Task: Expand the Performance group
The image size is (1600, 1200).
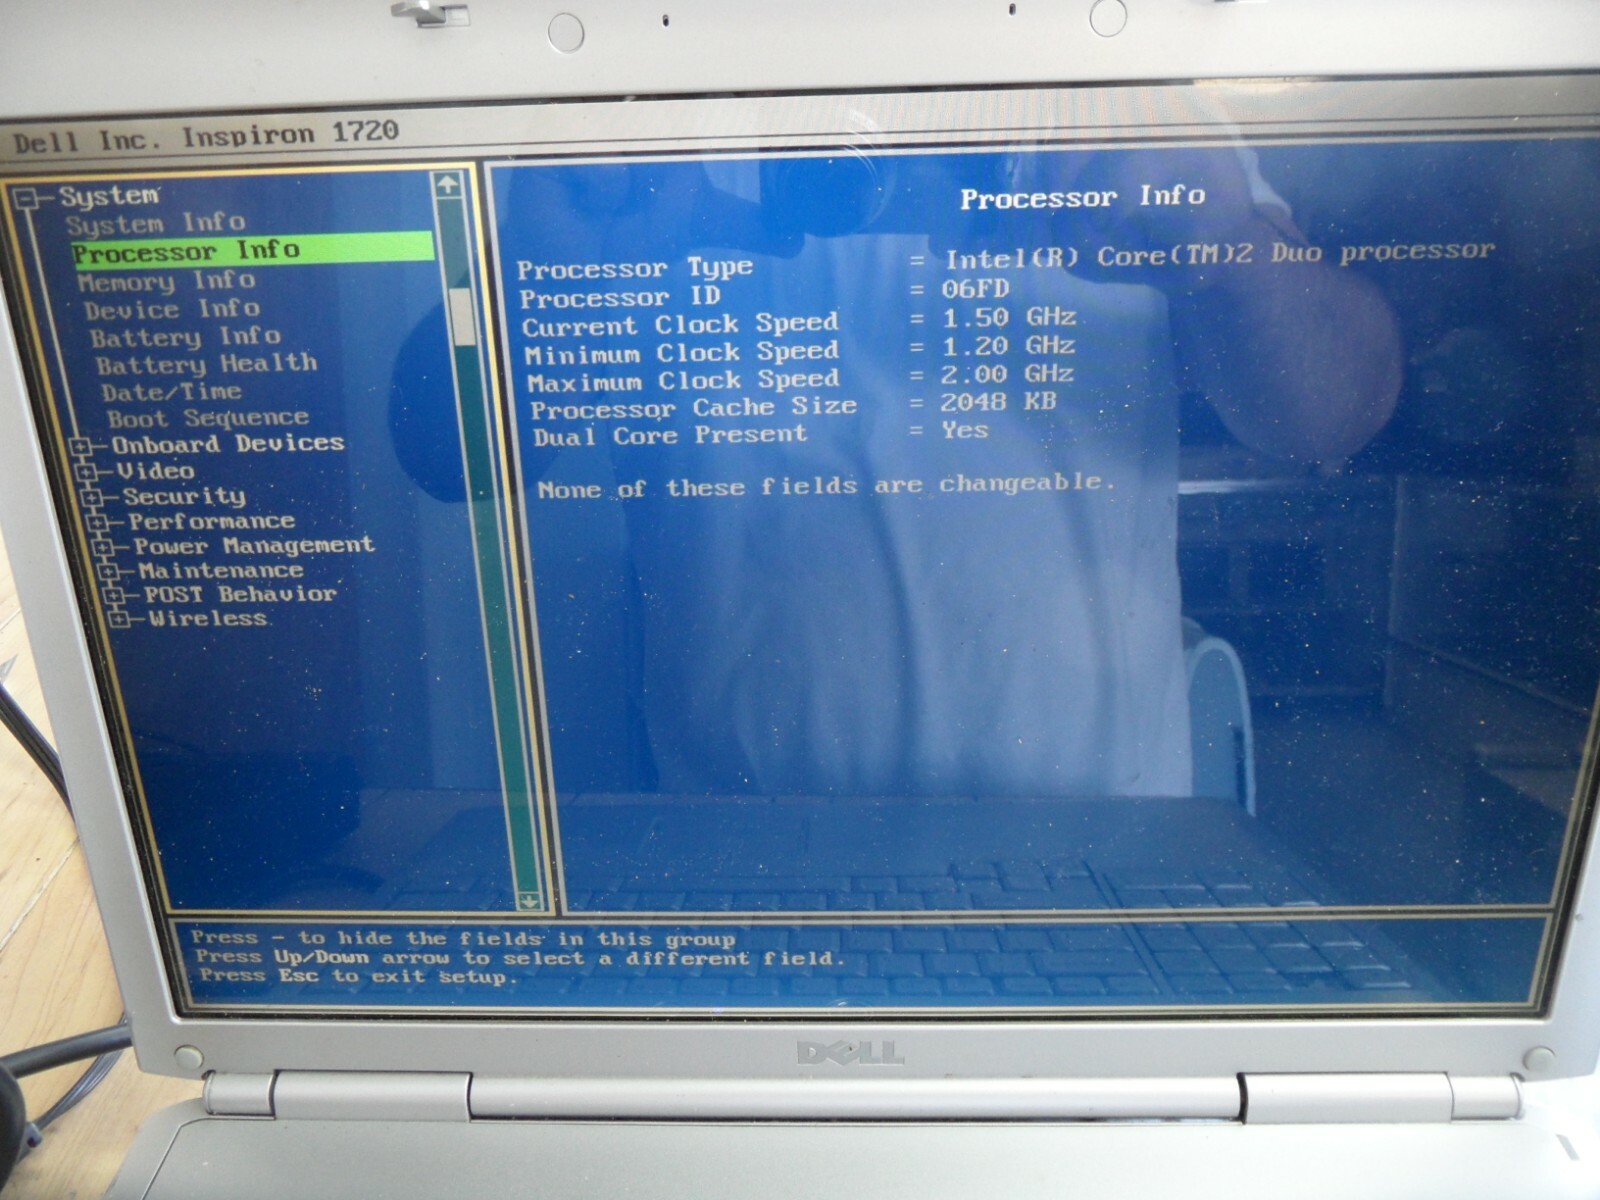Action: pos(98,523)
